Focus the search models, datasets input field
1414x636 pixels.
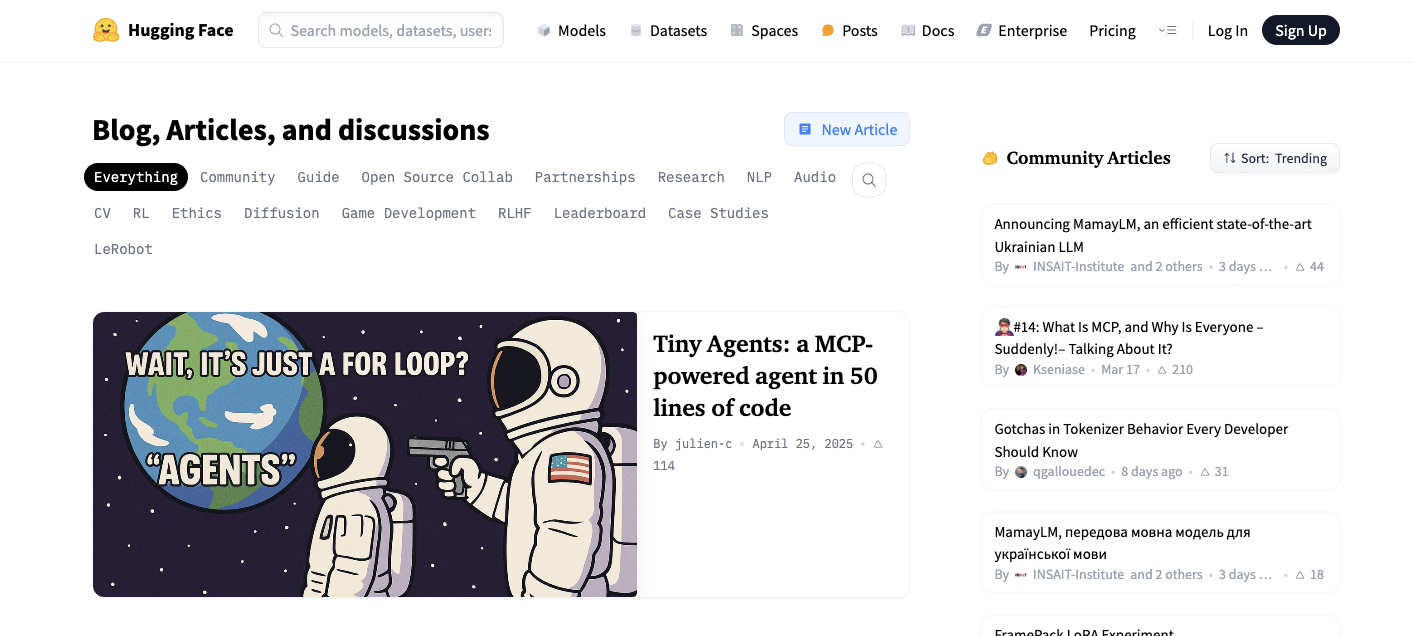[381, 31]
